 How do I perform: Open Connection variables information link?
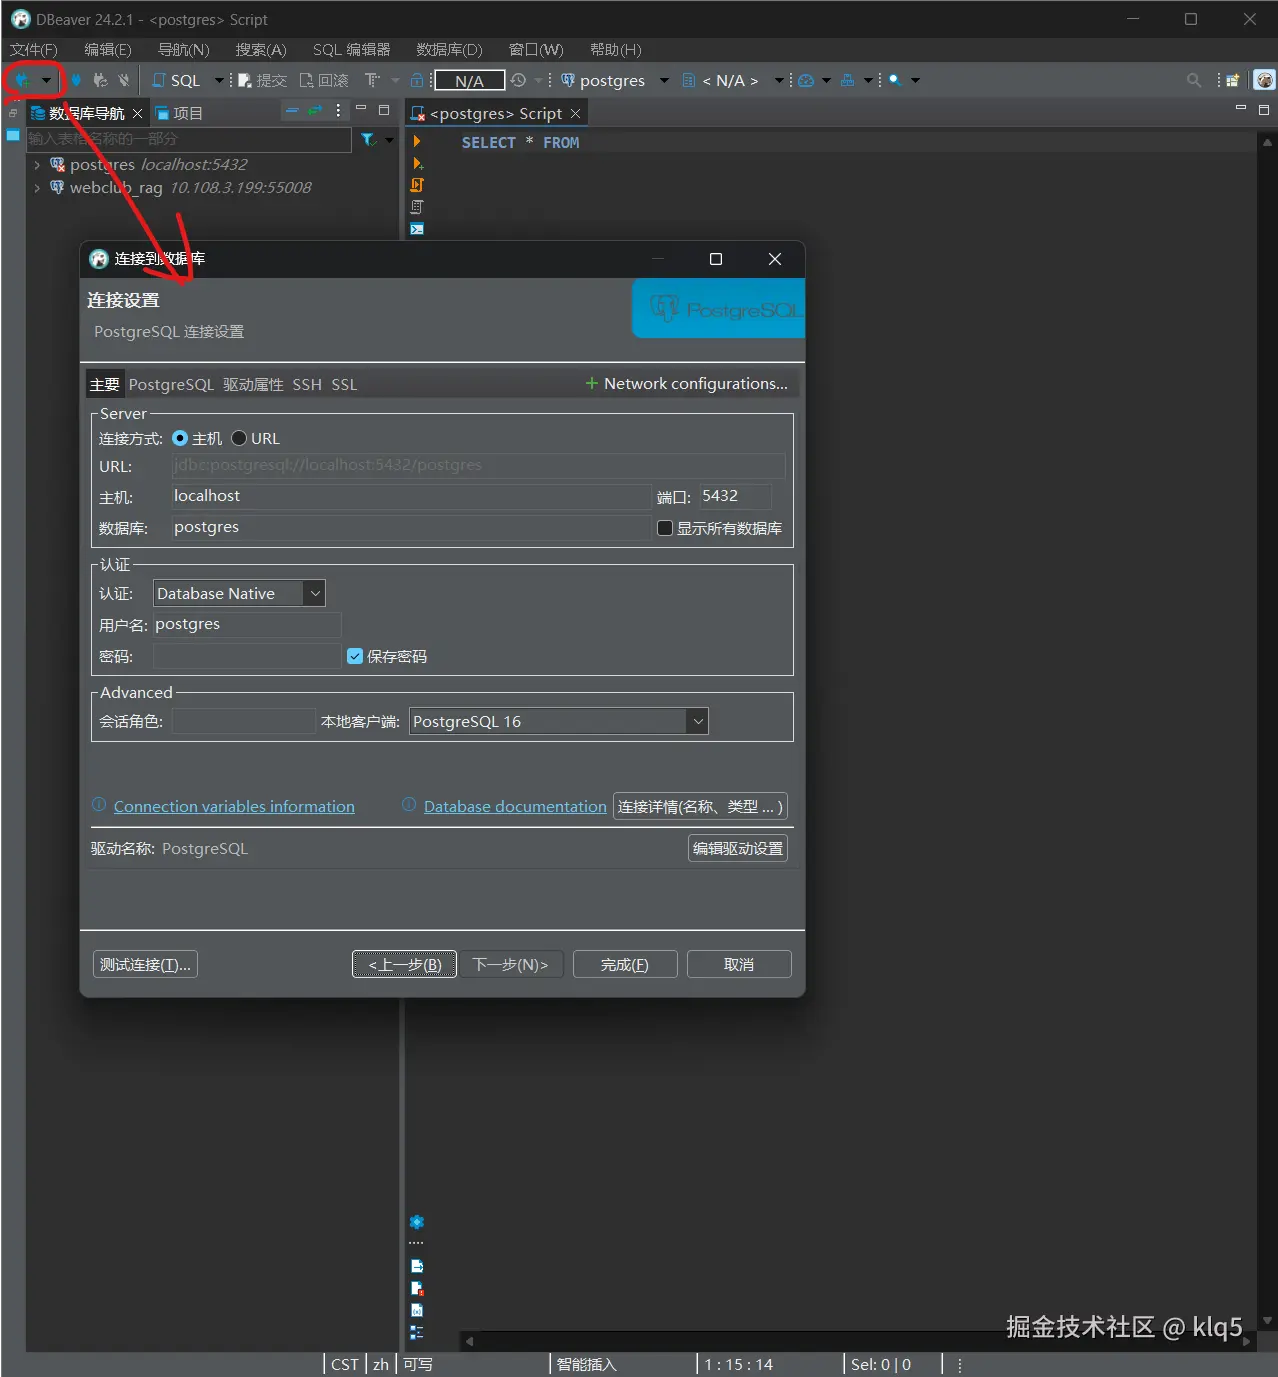pos(234,806)
